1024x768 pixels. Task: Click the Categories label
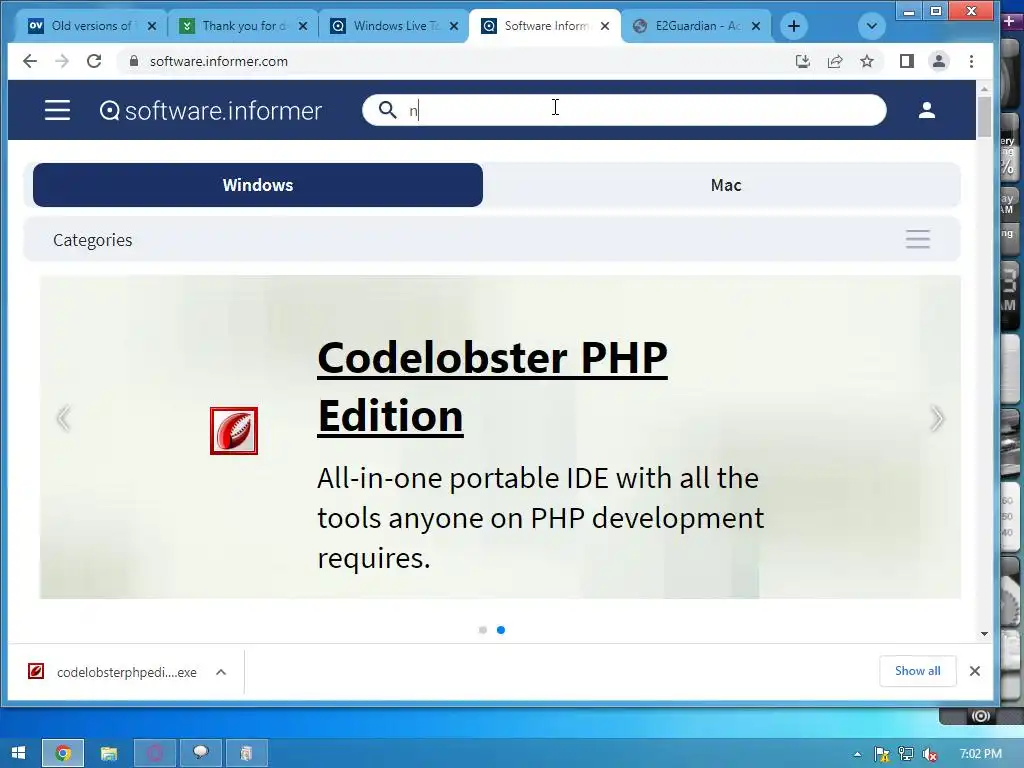93,240
